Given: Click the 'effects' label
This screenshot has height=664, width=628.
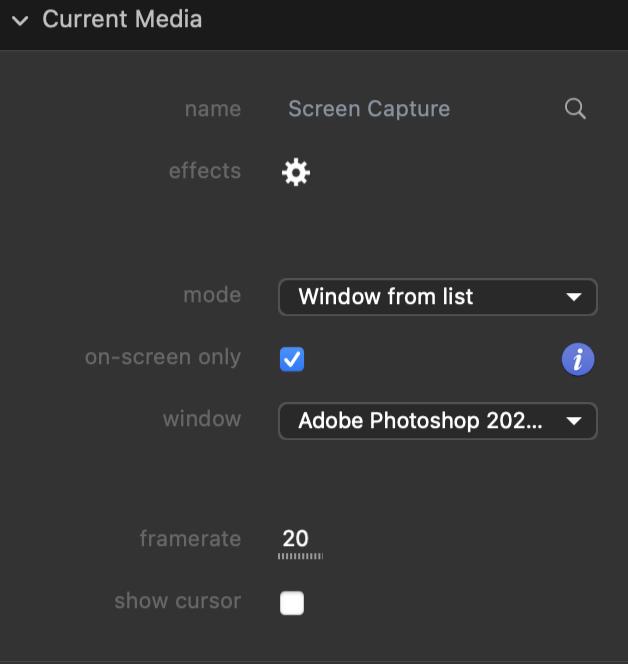Looking at the screenshot, I should click(x=204, y=171).
